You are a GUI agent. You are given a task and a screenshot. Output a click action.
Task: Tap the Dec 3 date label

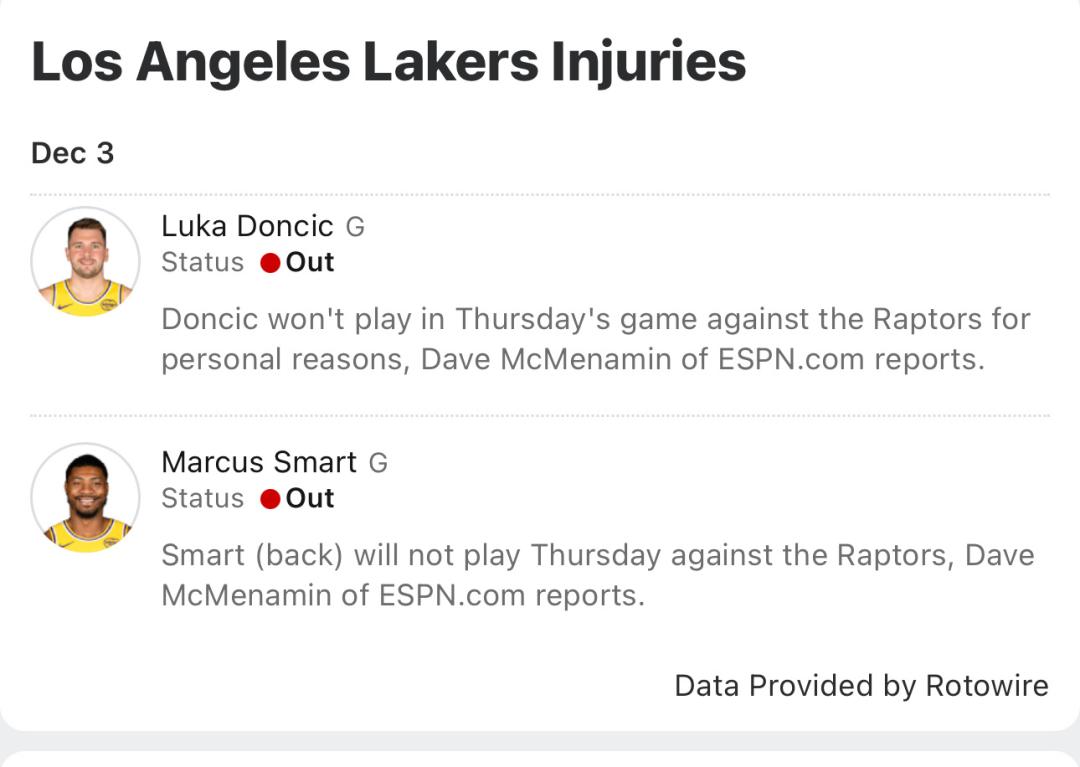pos(72,153)
